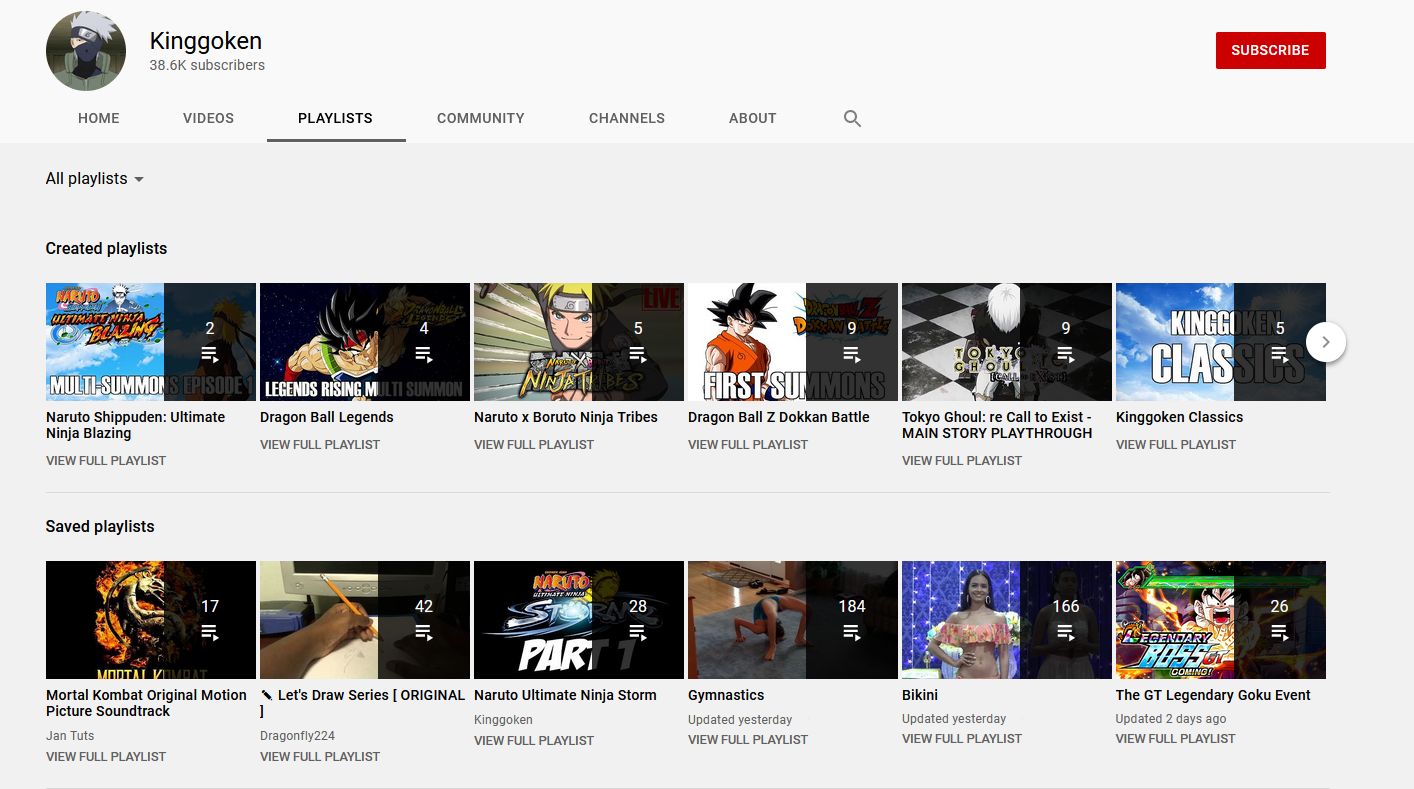Image resolution: width=1414 pixels, height=789 pixels.
Task: Click the playlist queue icon on Dragon Ball Legends
Action: [424, 354]
